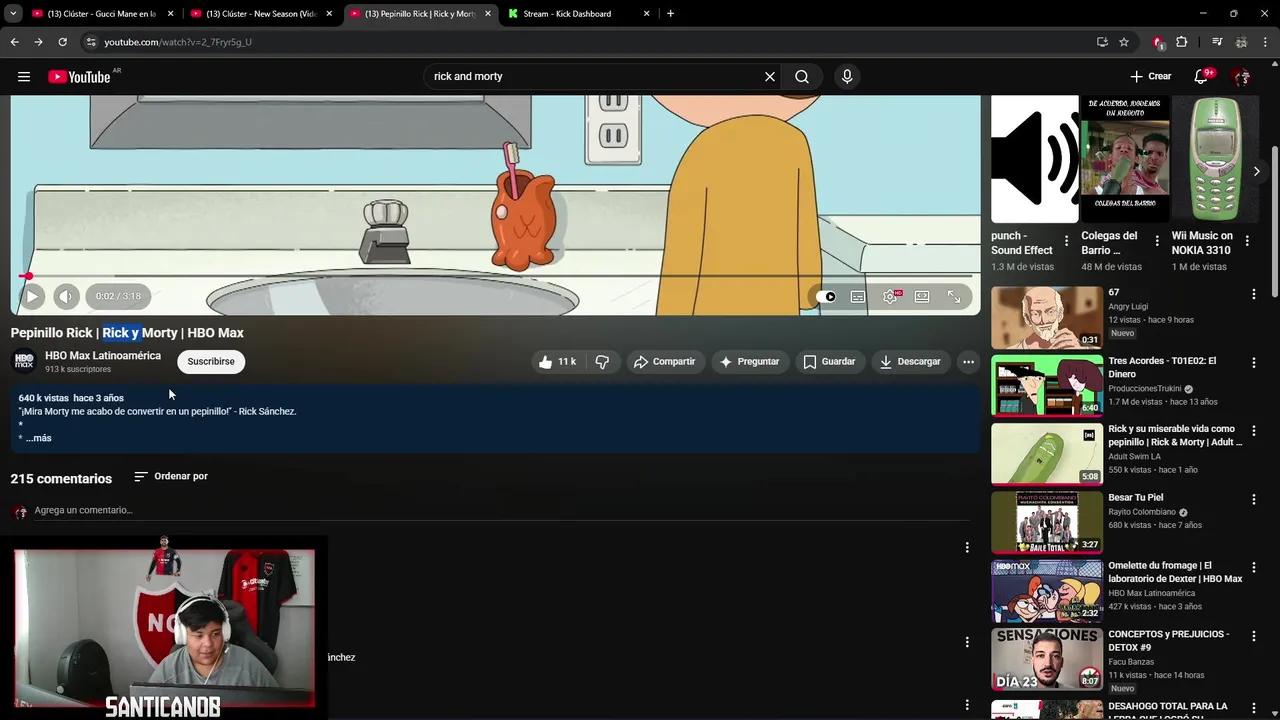Open a new browser tab
This screenshot has height=720, width=1280.
tap(670, 14)
